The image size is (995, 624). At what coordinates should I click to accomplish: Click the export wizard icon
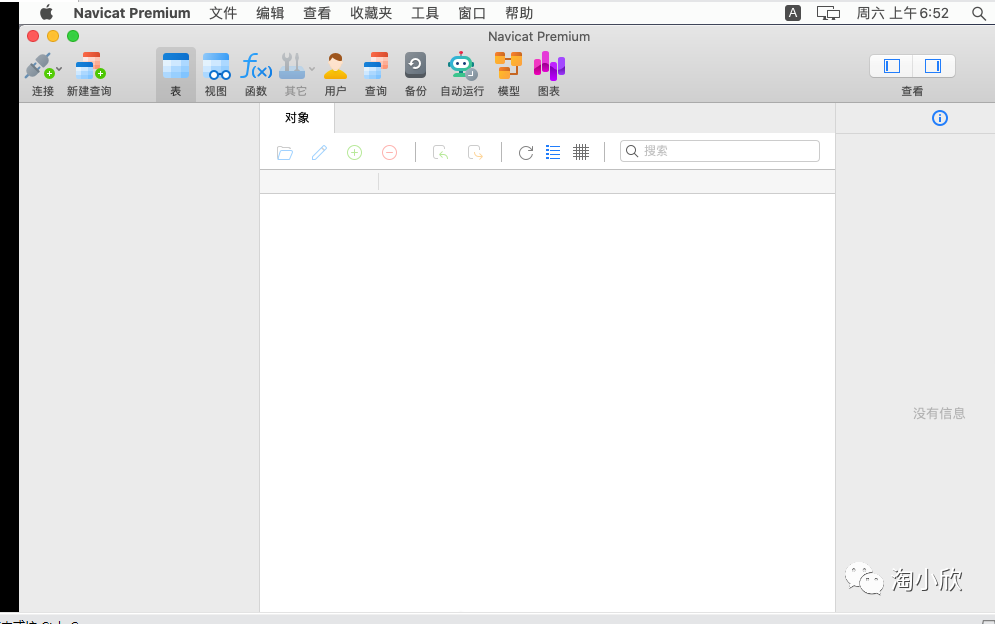[475, 152]
